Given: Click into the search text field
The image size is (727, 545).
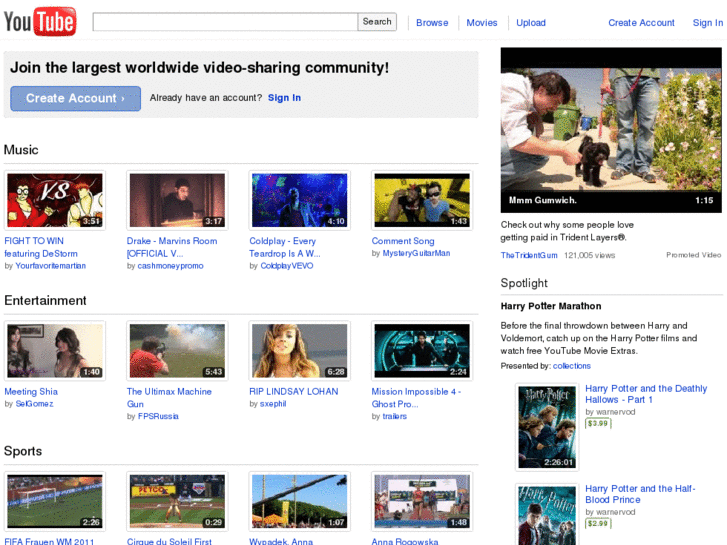Looking at the screenshot, I should (225, 22).
